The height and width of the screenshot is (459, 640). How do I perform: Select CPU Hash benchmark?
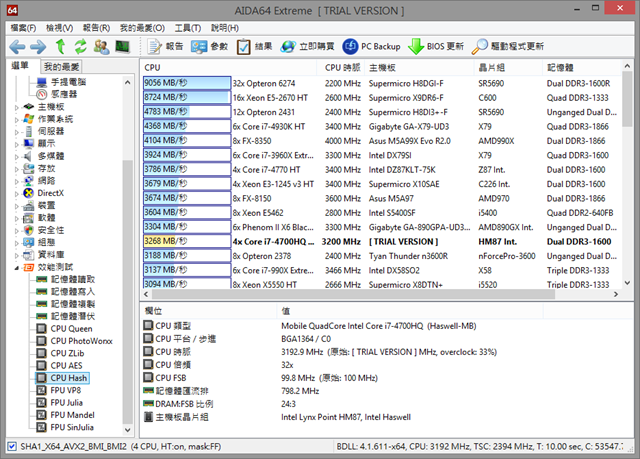click(68, 378)
